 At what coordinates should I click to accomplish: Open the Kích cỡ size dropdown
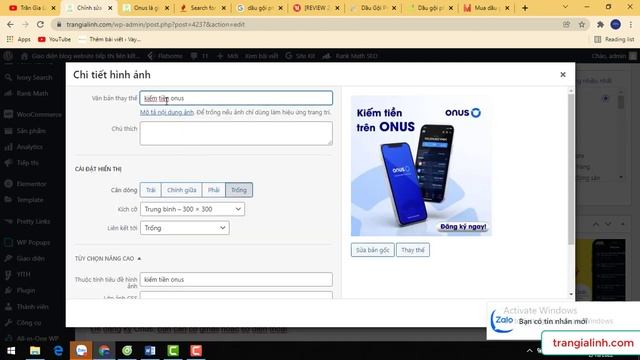point(192,209)
